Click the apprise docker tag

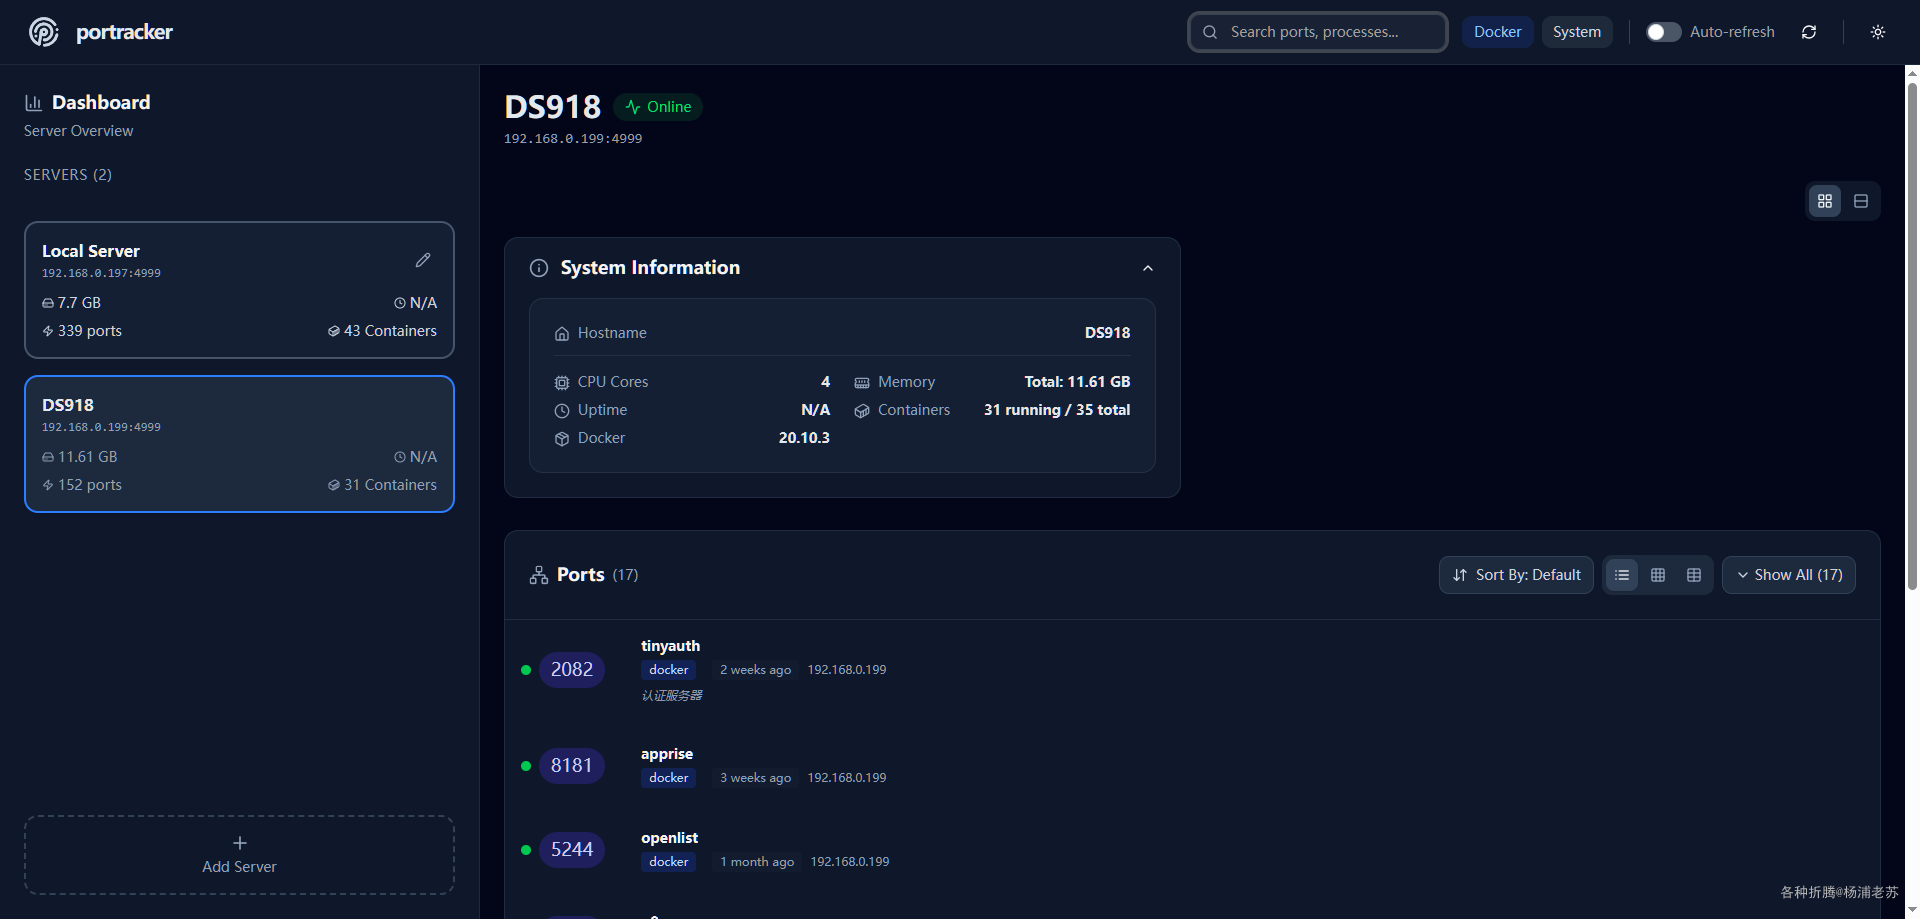pos(669,778)
